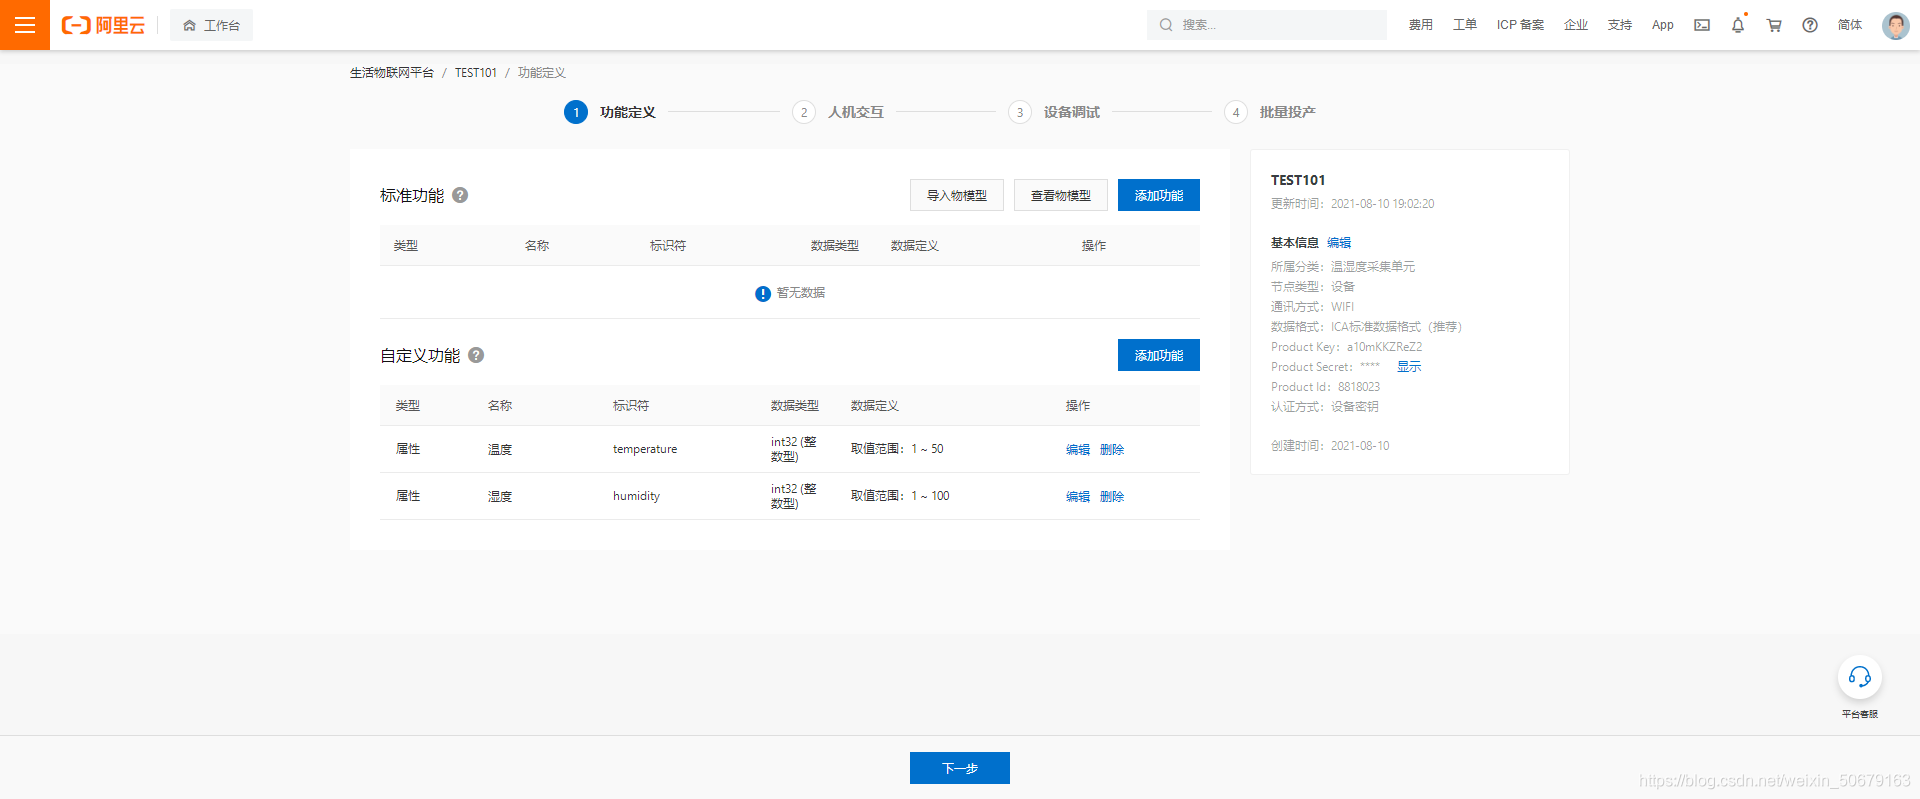Click the 湿度 name cell
1920x799 pixels.
[x=500, y=496]
